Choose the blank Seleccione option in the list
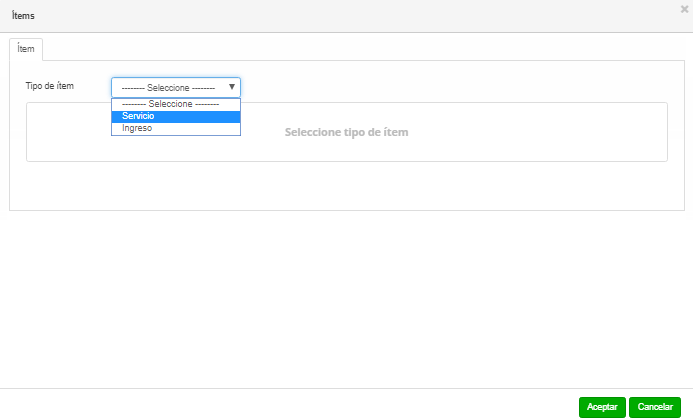Image resolution: width=693 pixels, height=419 pixels. [176, 104]
